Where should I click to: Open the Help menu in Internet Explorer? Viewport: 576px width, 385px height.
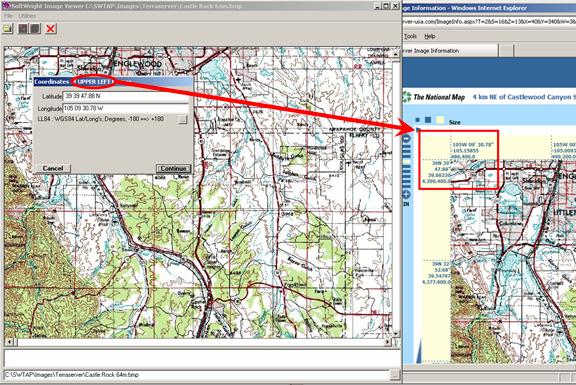(430, 36)
